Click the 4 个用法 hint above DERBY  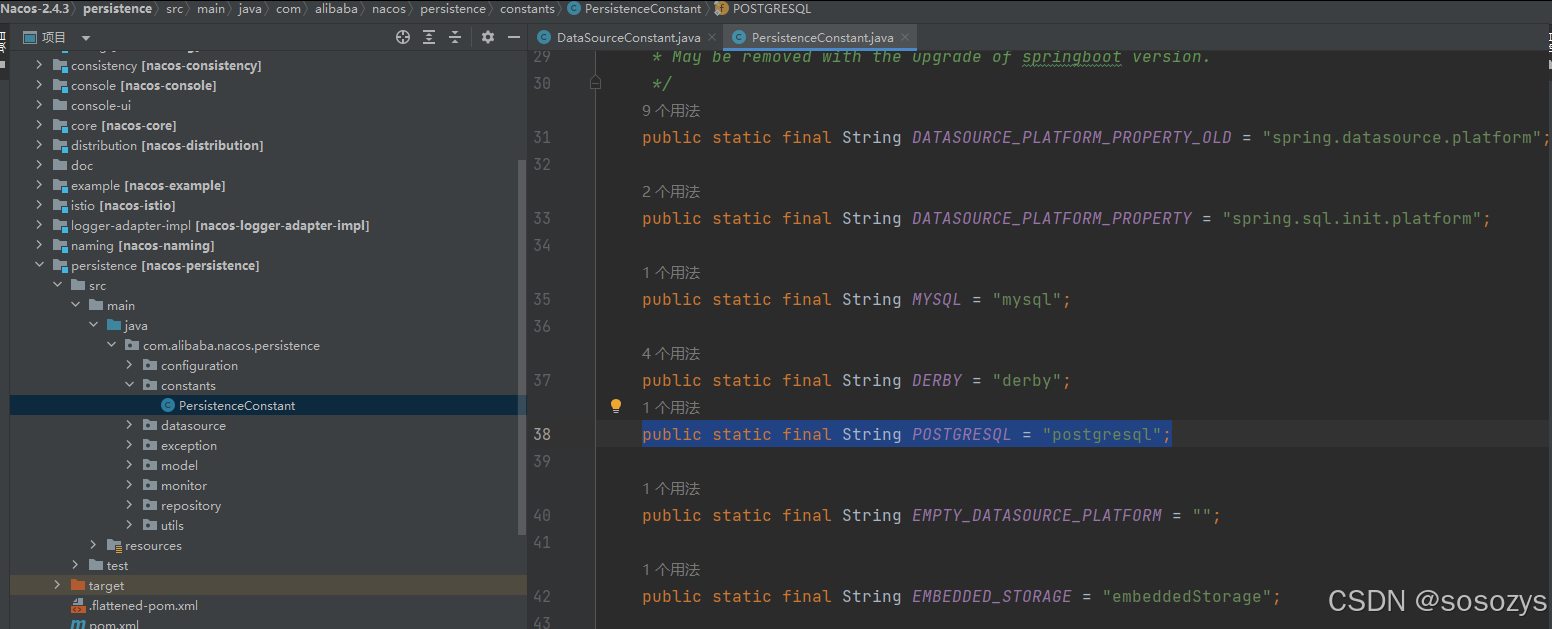(x=671, y=353)
